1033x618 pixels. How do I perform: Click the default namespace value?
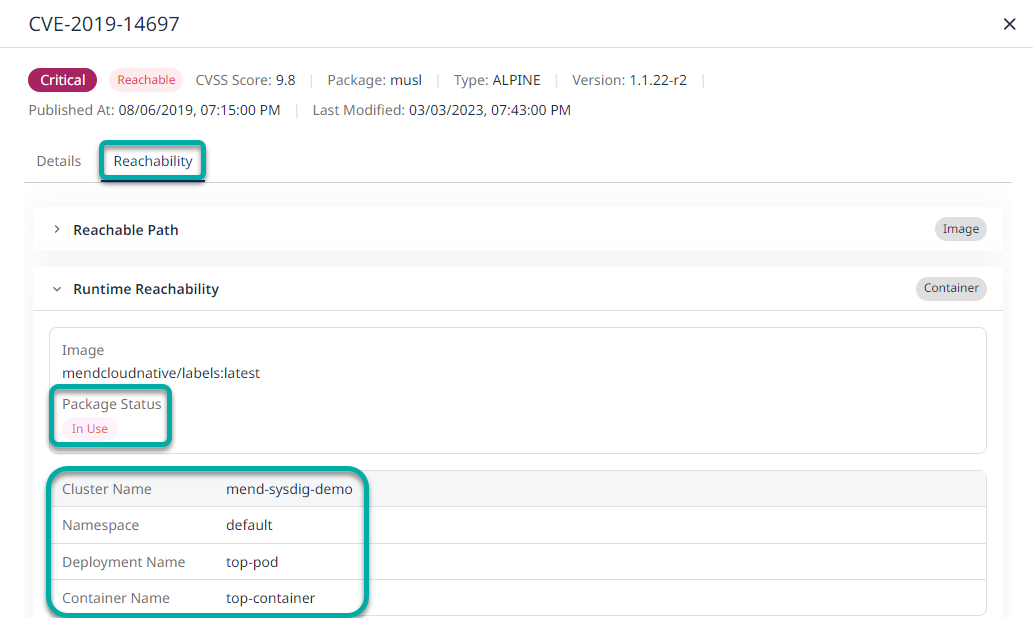click(x=249, y=525)
